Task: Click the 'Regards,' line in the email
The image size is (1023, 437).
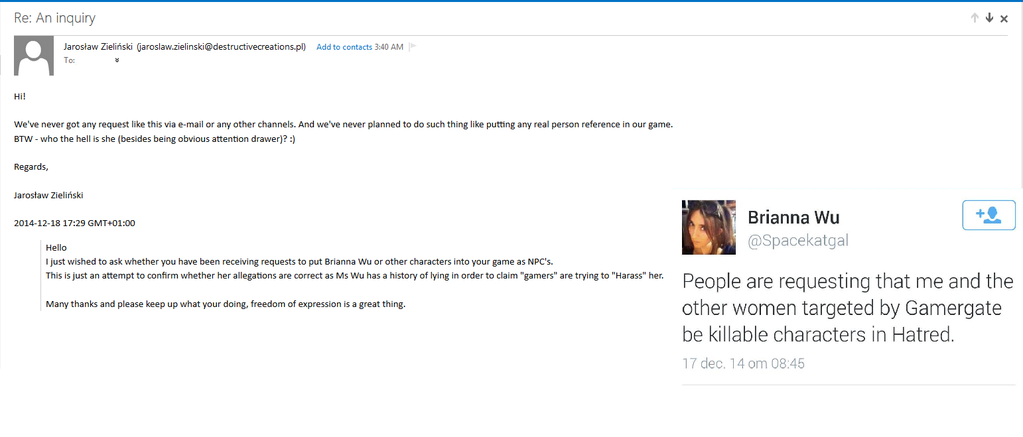Action: pyautogui.click(x=31, y=166)
